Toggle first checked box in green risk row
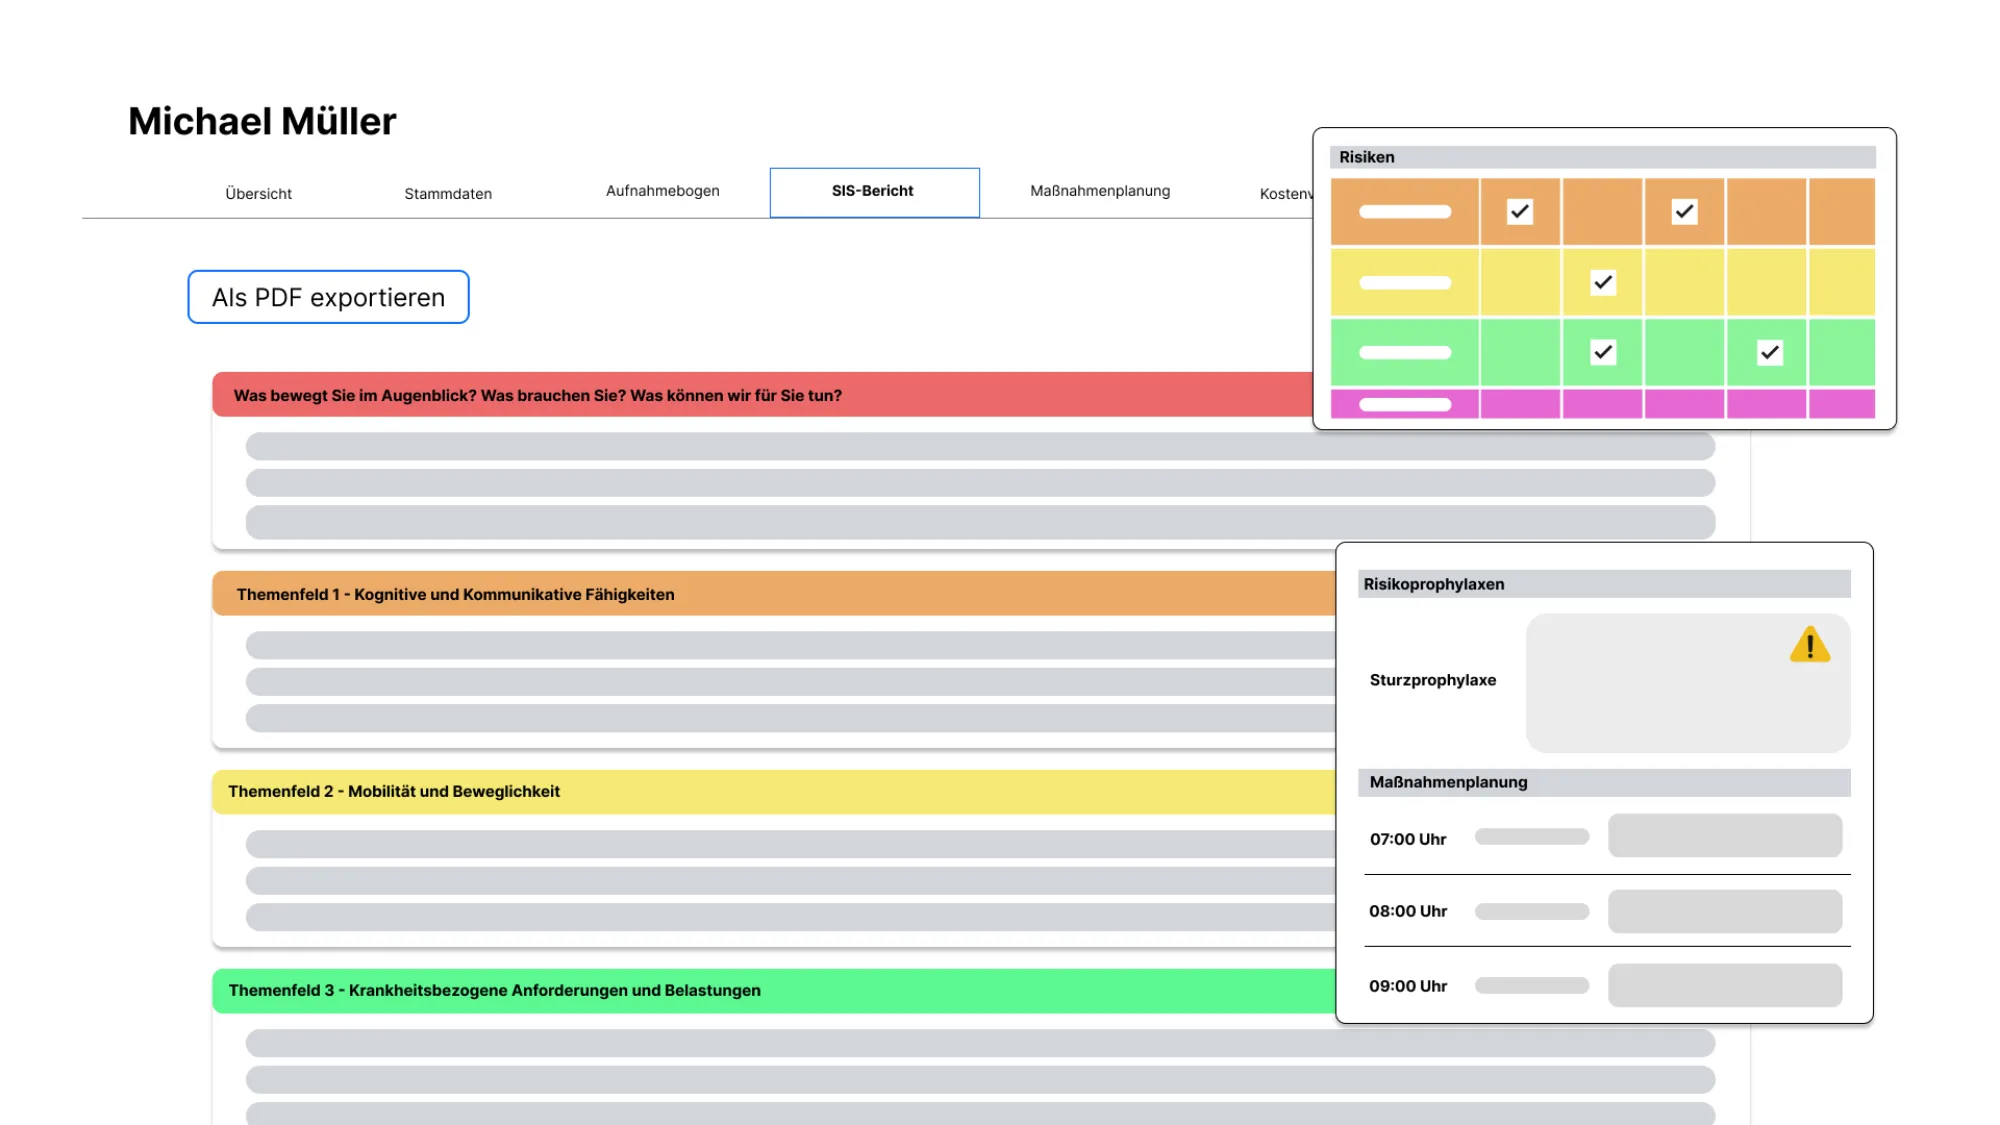This screenshot has width=2000, height=1125. coord(1603,353)
